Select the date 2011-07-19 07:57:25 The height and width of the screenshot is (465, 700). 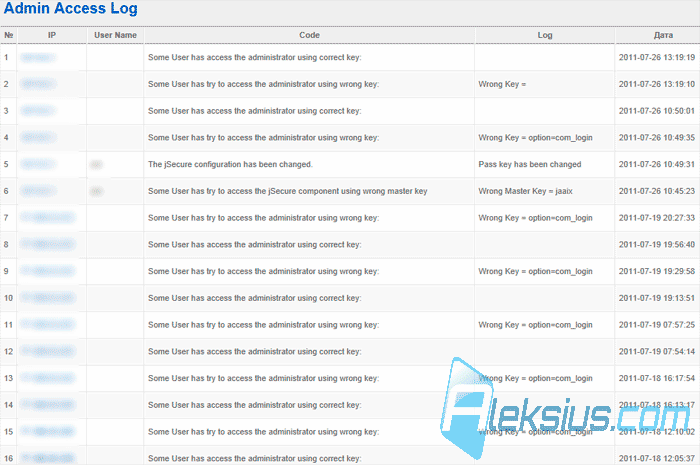point(657,325)
